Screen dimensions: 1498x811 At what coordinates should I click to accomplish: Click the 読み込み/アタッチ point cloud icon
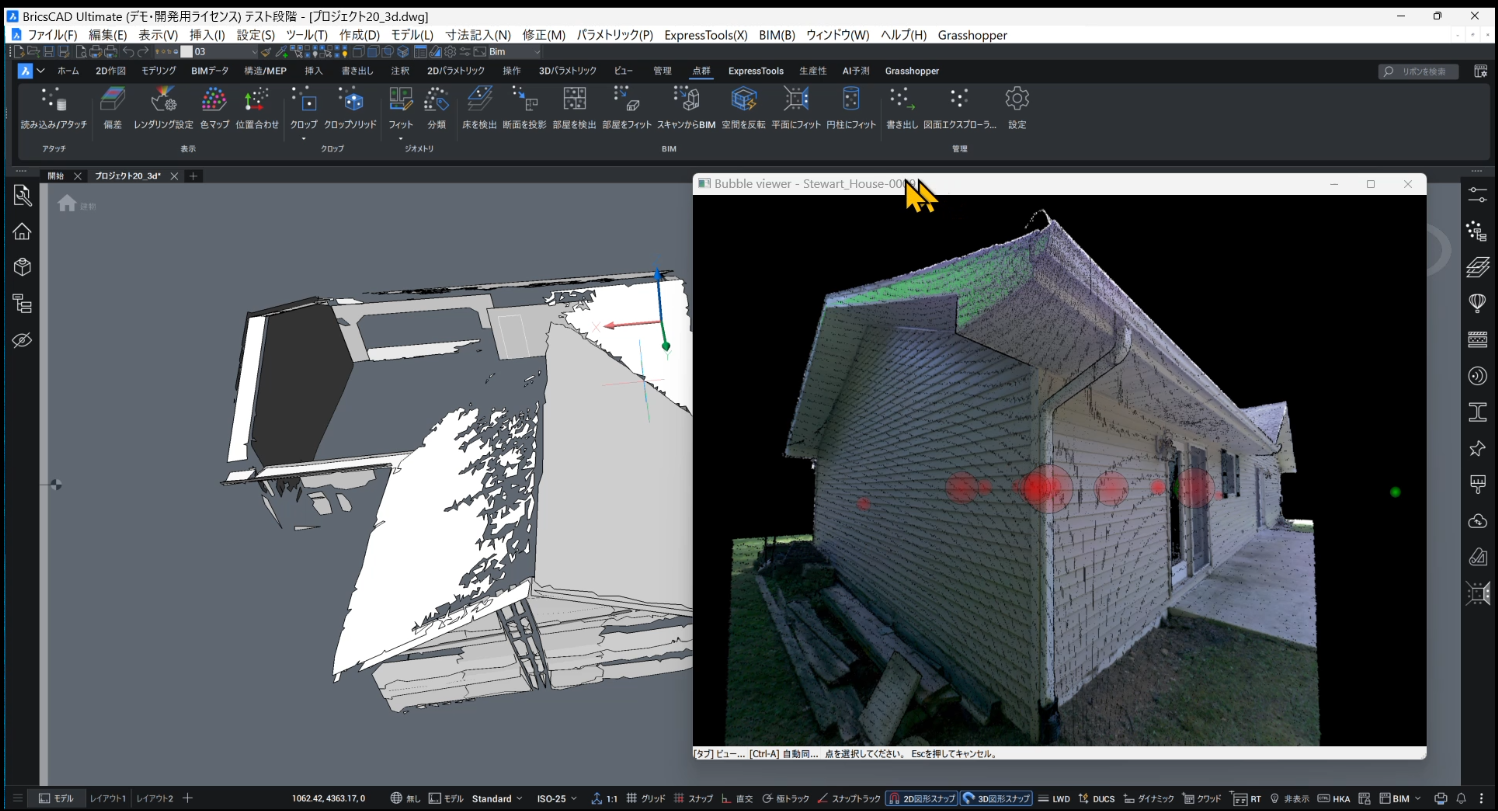(x=53, y=100)
